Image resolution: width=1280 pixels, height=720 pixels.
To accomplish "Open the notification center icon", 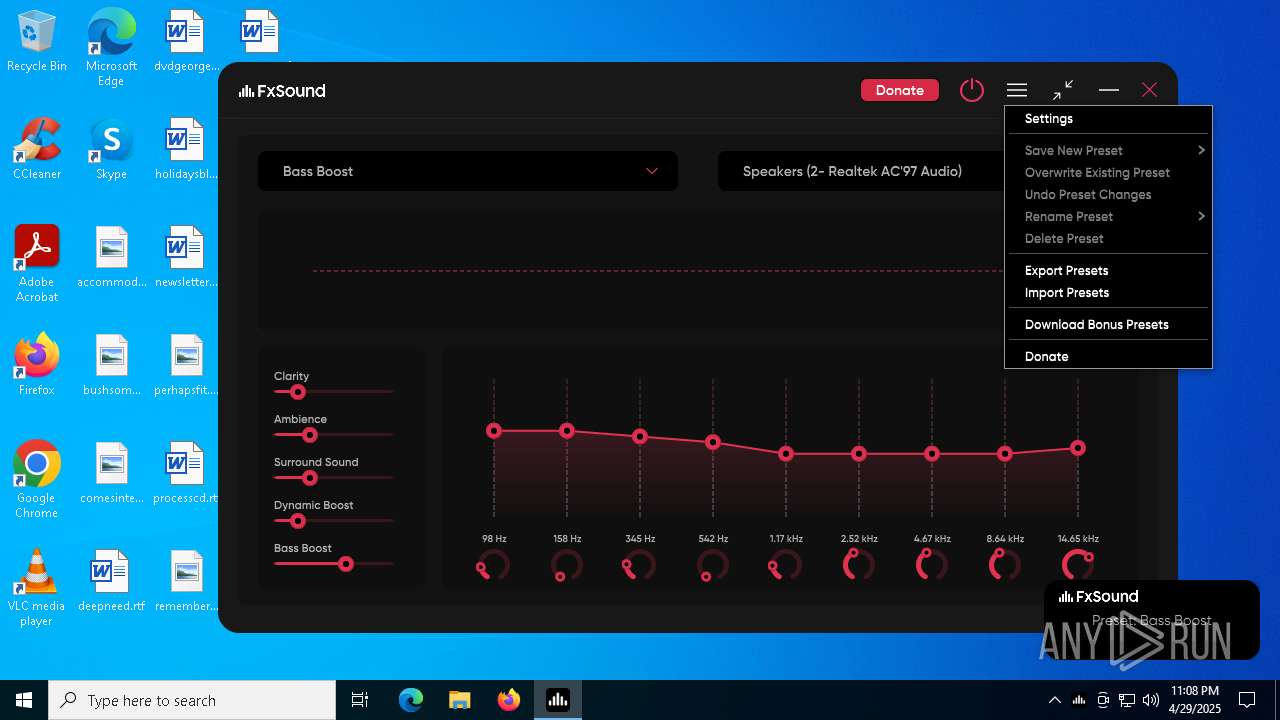I will [x=1247, y=700].
